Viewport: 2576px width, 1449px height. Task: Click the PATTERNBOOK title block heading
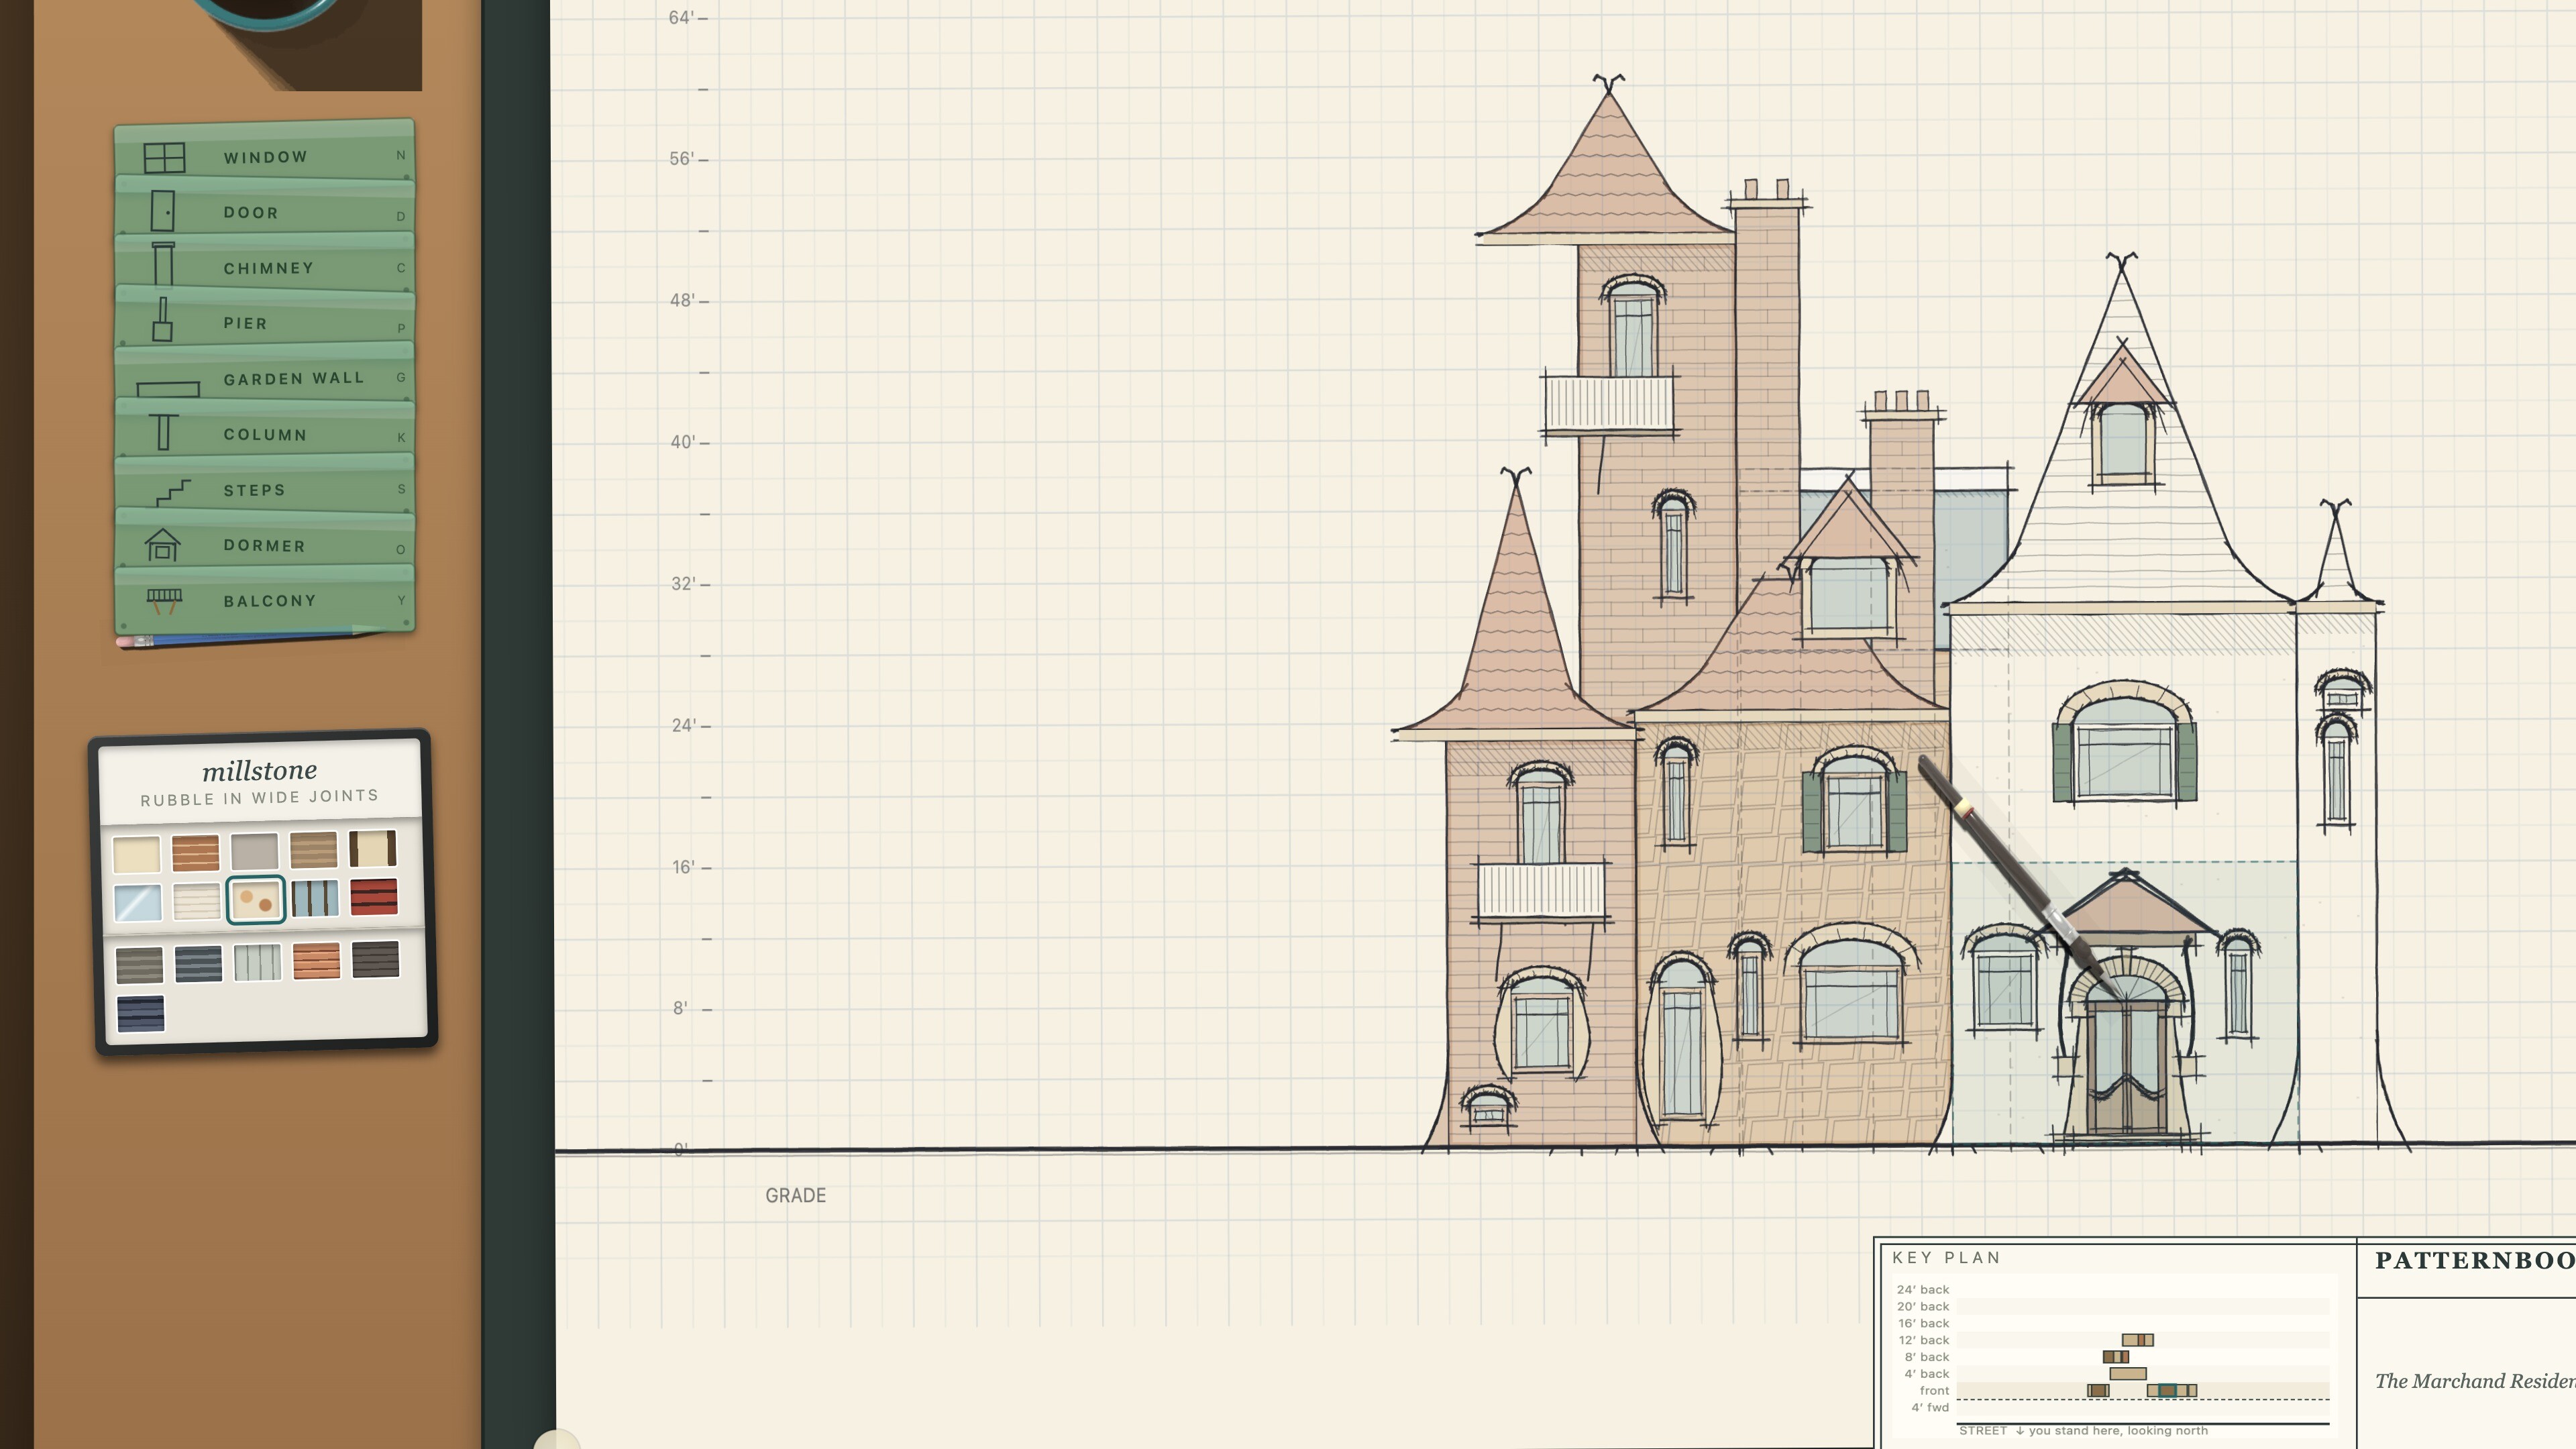2475,1261
